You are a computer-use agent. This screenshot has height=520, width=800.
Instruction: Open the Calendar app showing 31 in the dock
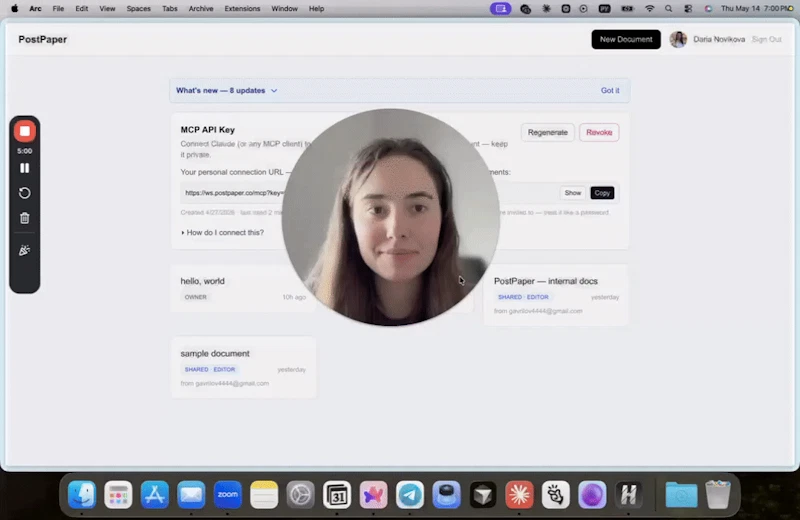337,494
